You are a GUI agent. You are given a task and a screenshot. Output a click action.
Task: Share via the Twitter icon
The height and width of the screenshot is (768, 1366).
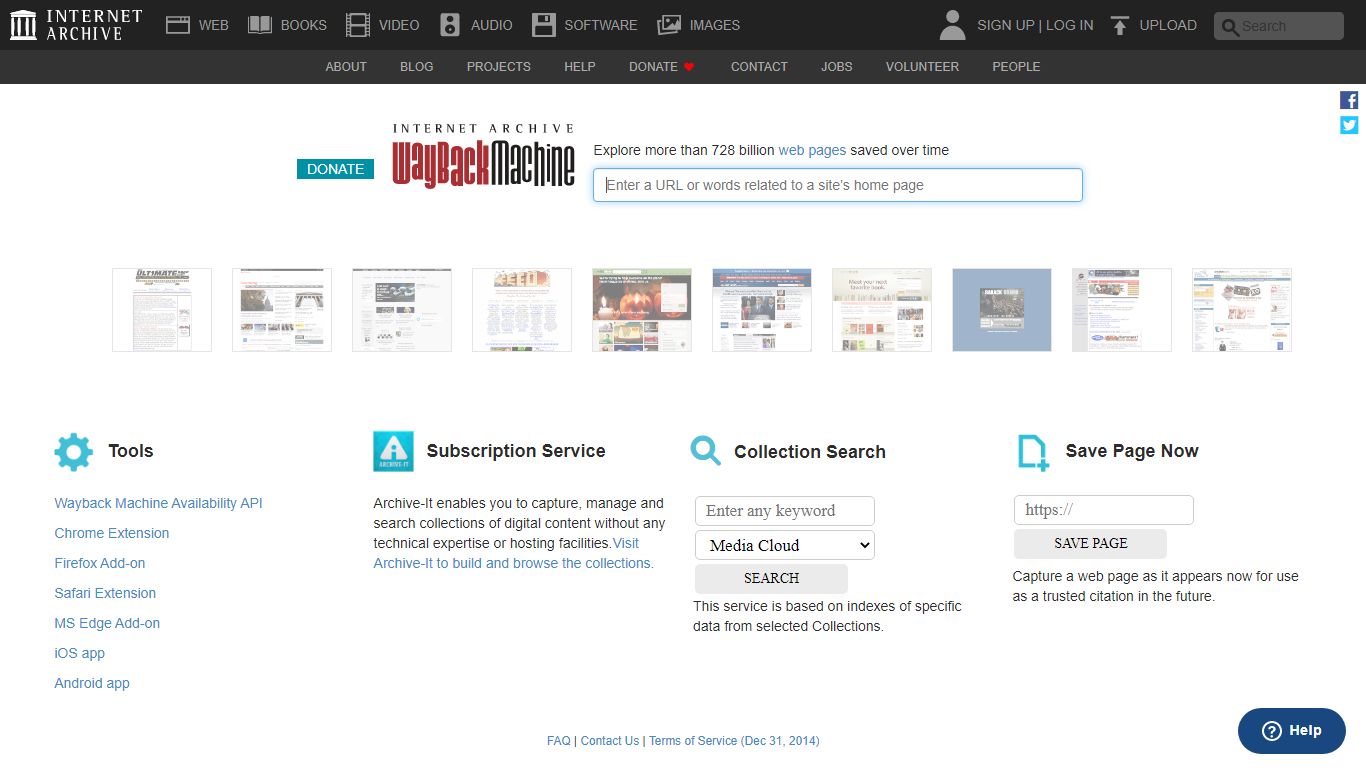point(1349,125)
